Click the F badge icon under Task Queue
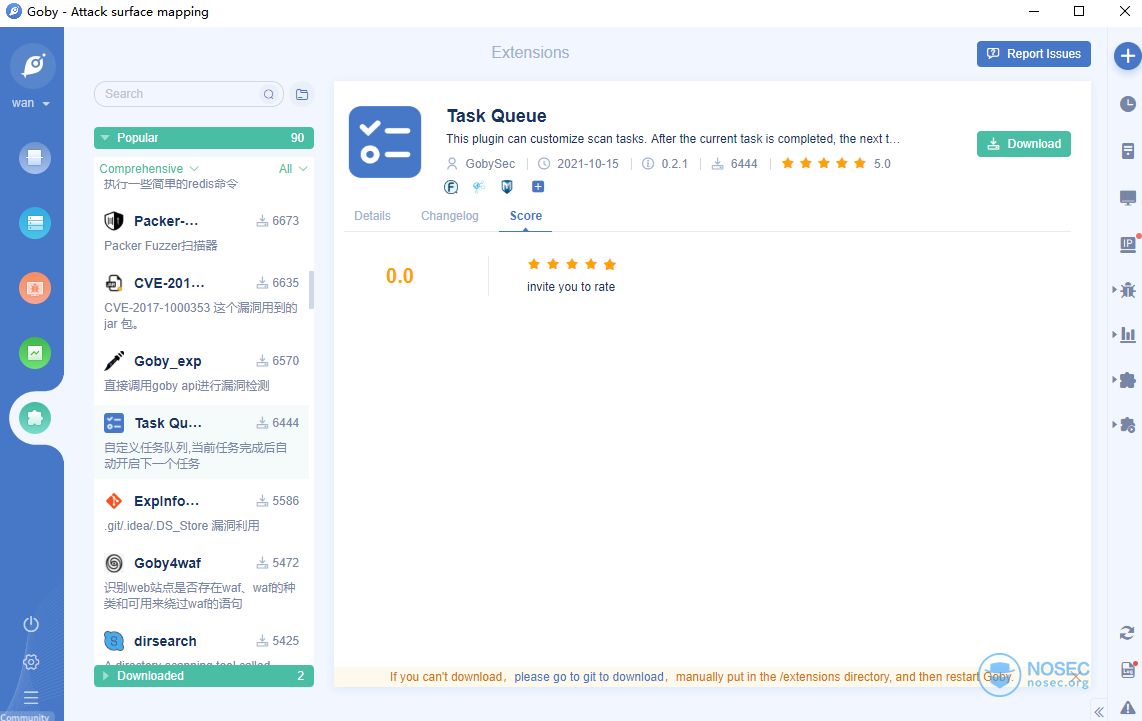The height and width of the screenshot is (721, 1142). [451, 187]
